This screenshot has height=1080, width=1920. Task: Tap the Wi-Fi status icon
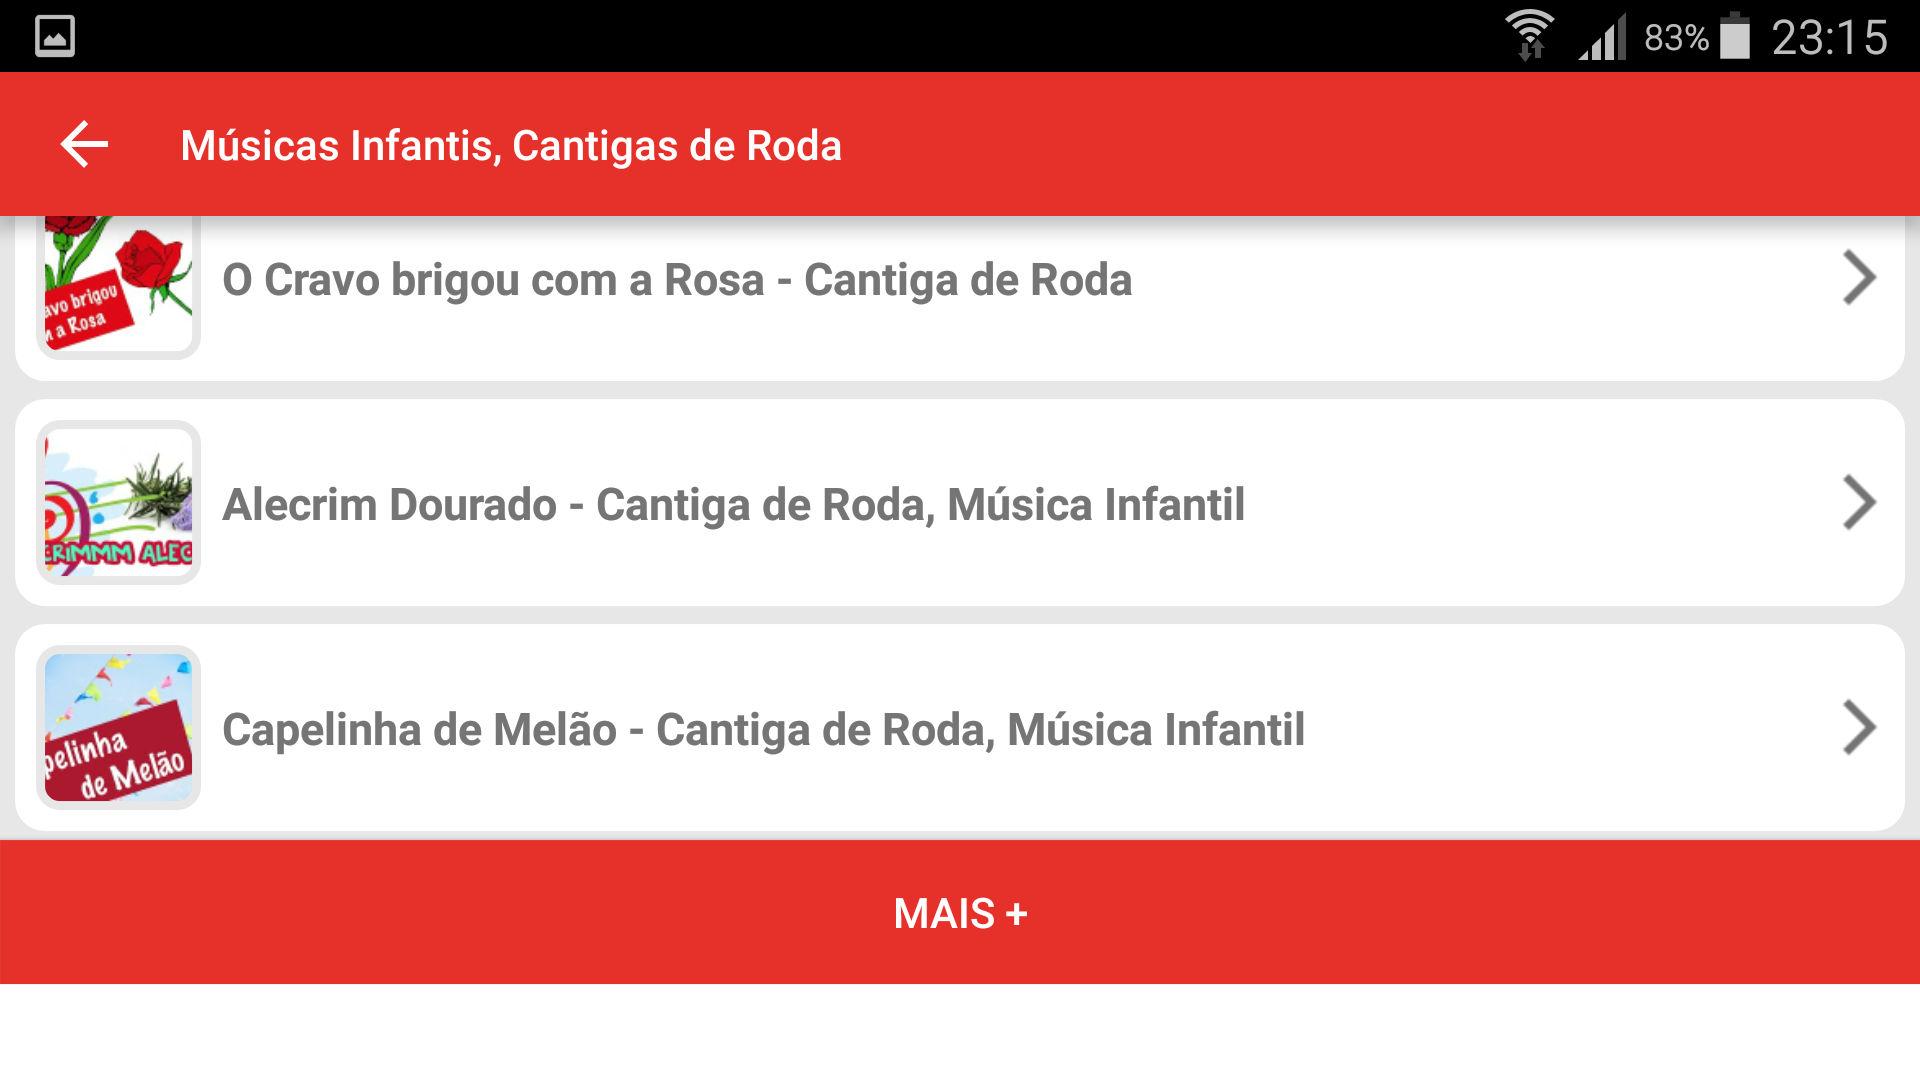1530,36
